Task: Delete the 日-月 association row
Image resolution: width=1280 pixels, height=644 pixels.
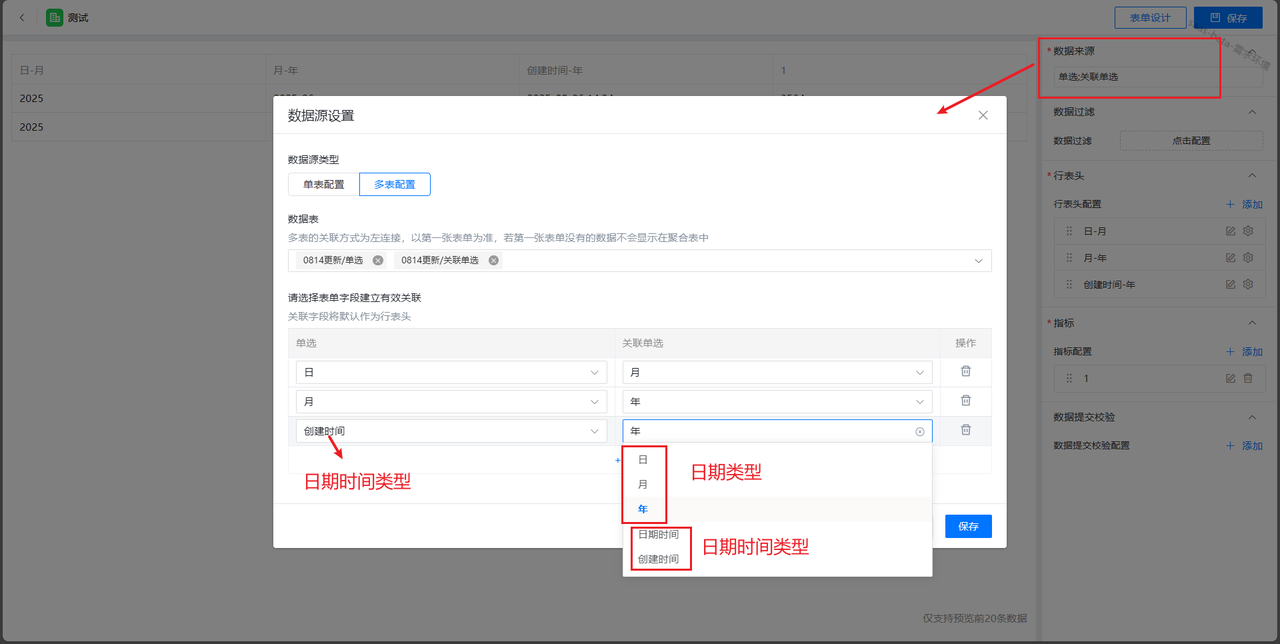Action: (965, 372)
